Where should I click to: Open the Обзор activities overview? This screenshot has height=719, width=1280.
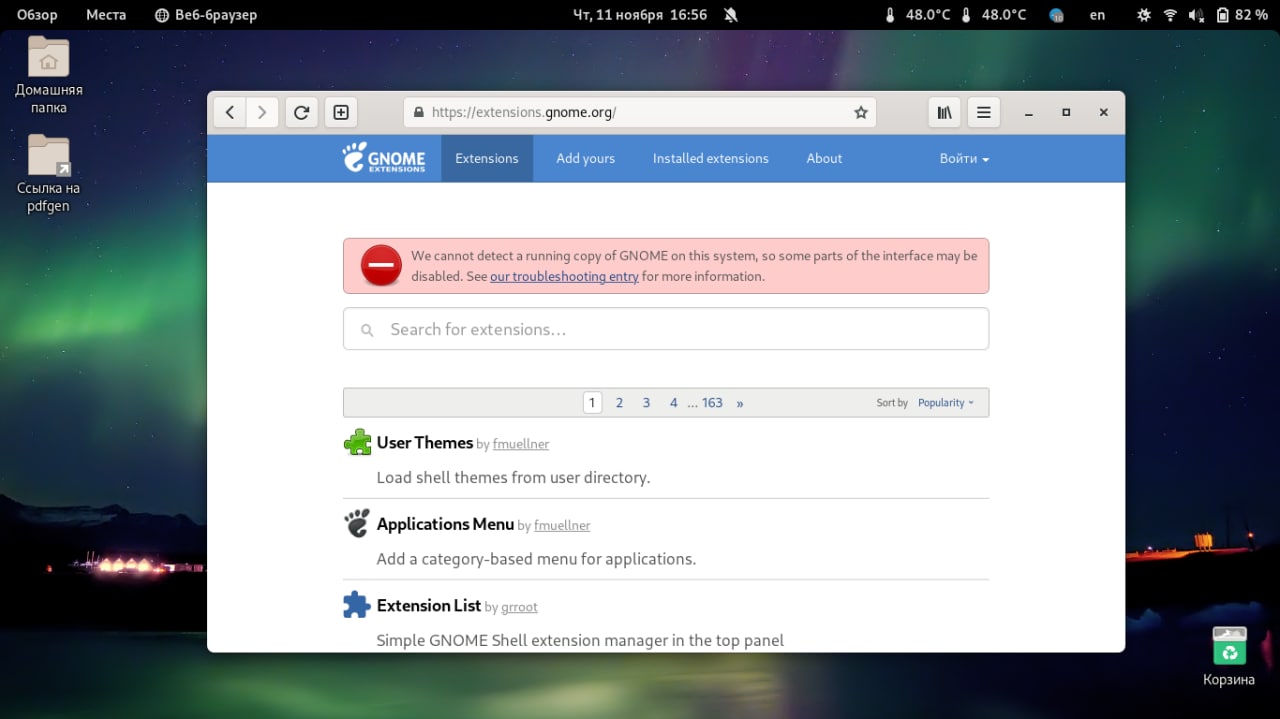[37, 15]
